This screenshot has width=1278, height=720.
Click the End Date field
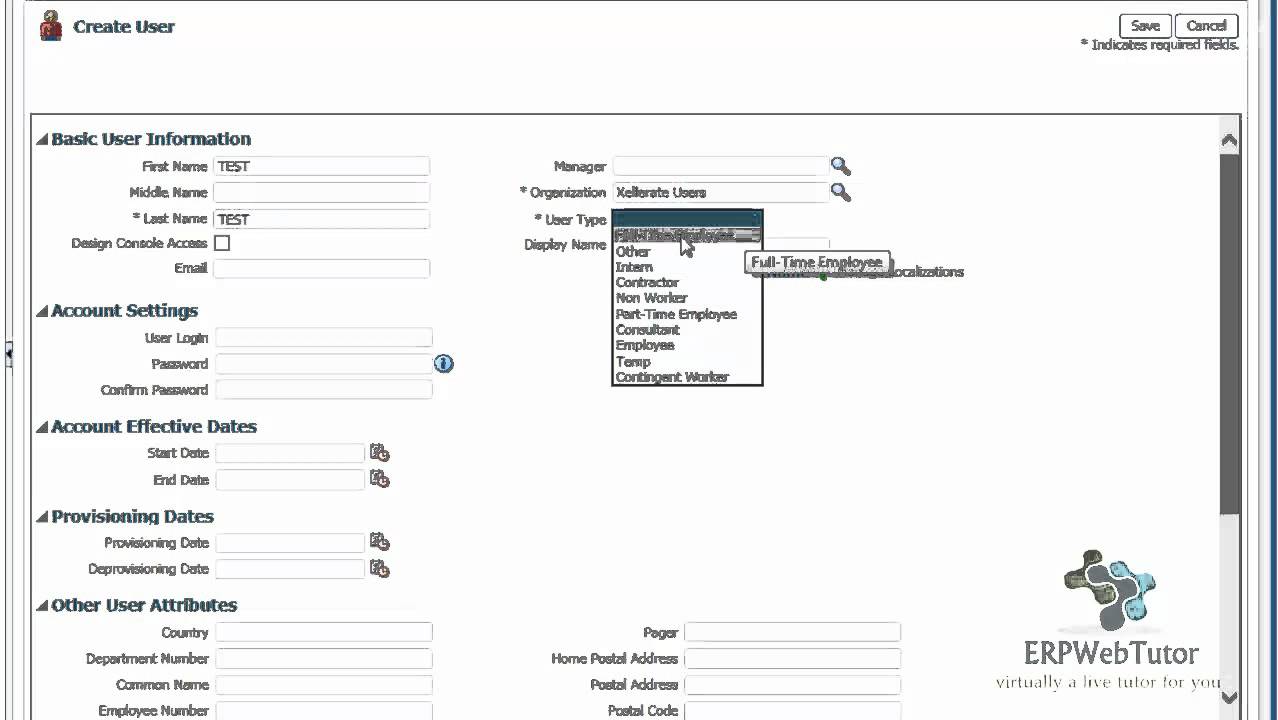tap(290, 480)
